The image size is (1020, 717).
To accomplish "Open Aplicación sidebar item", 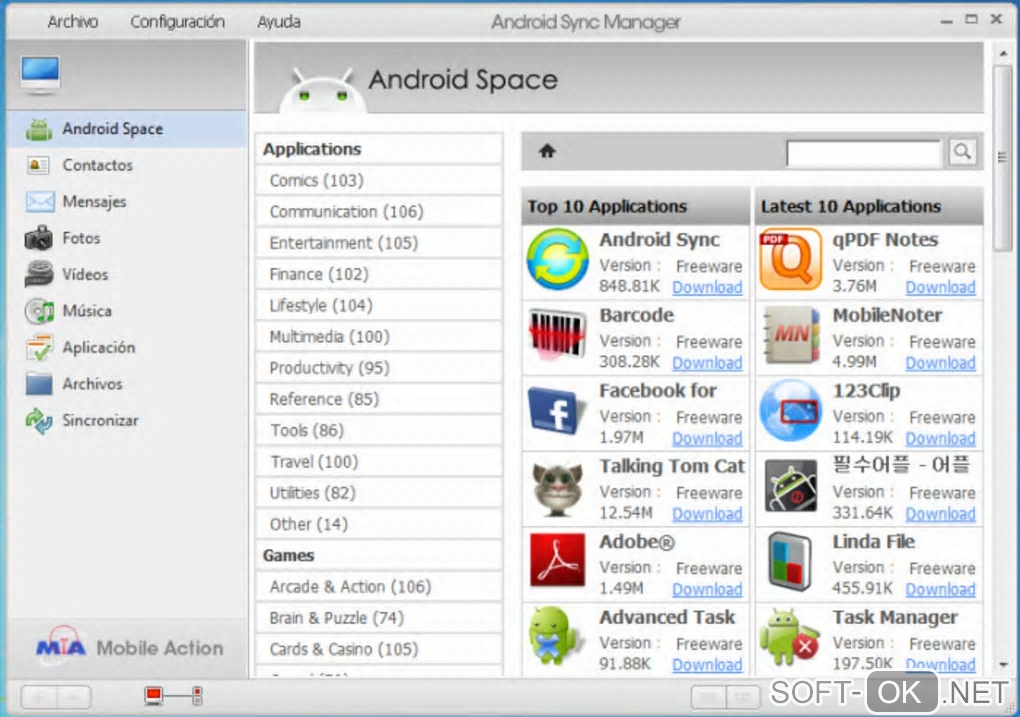I will (126, 347).
